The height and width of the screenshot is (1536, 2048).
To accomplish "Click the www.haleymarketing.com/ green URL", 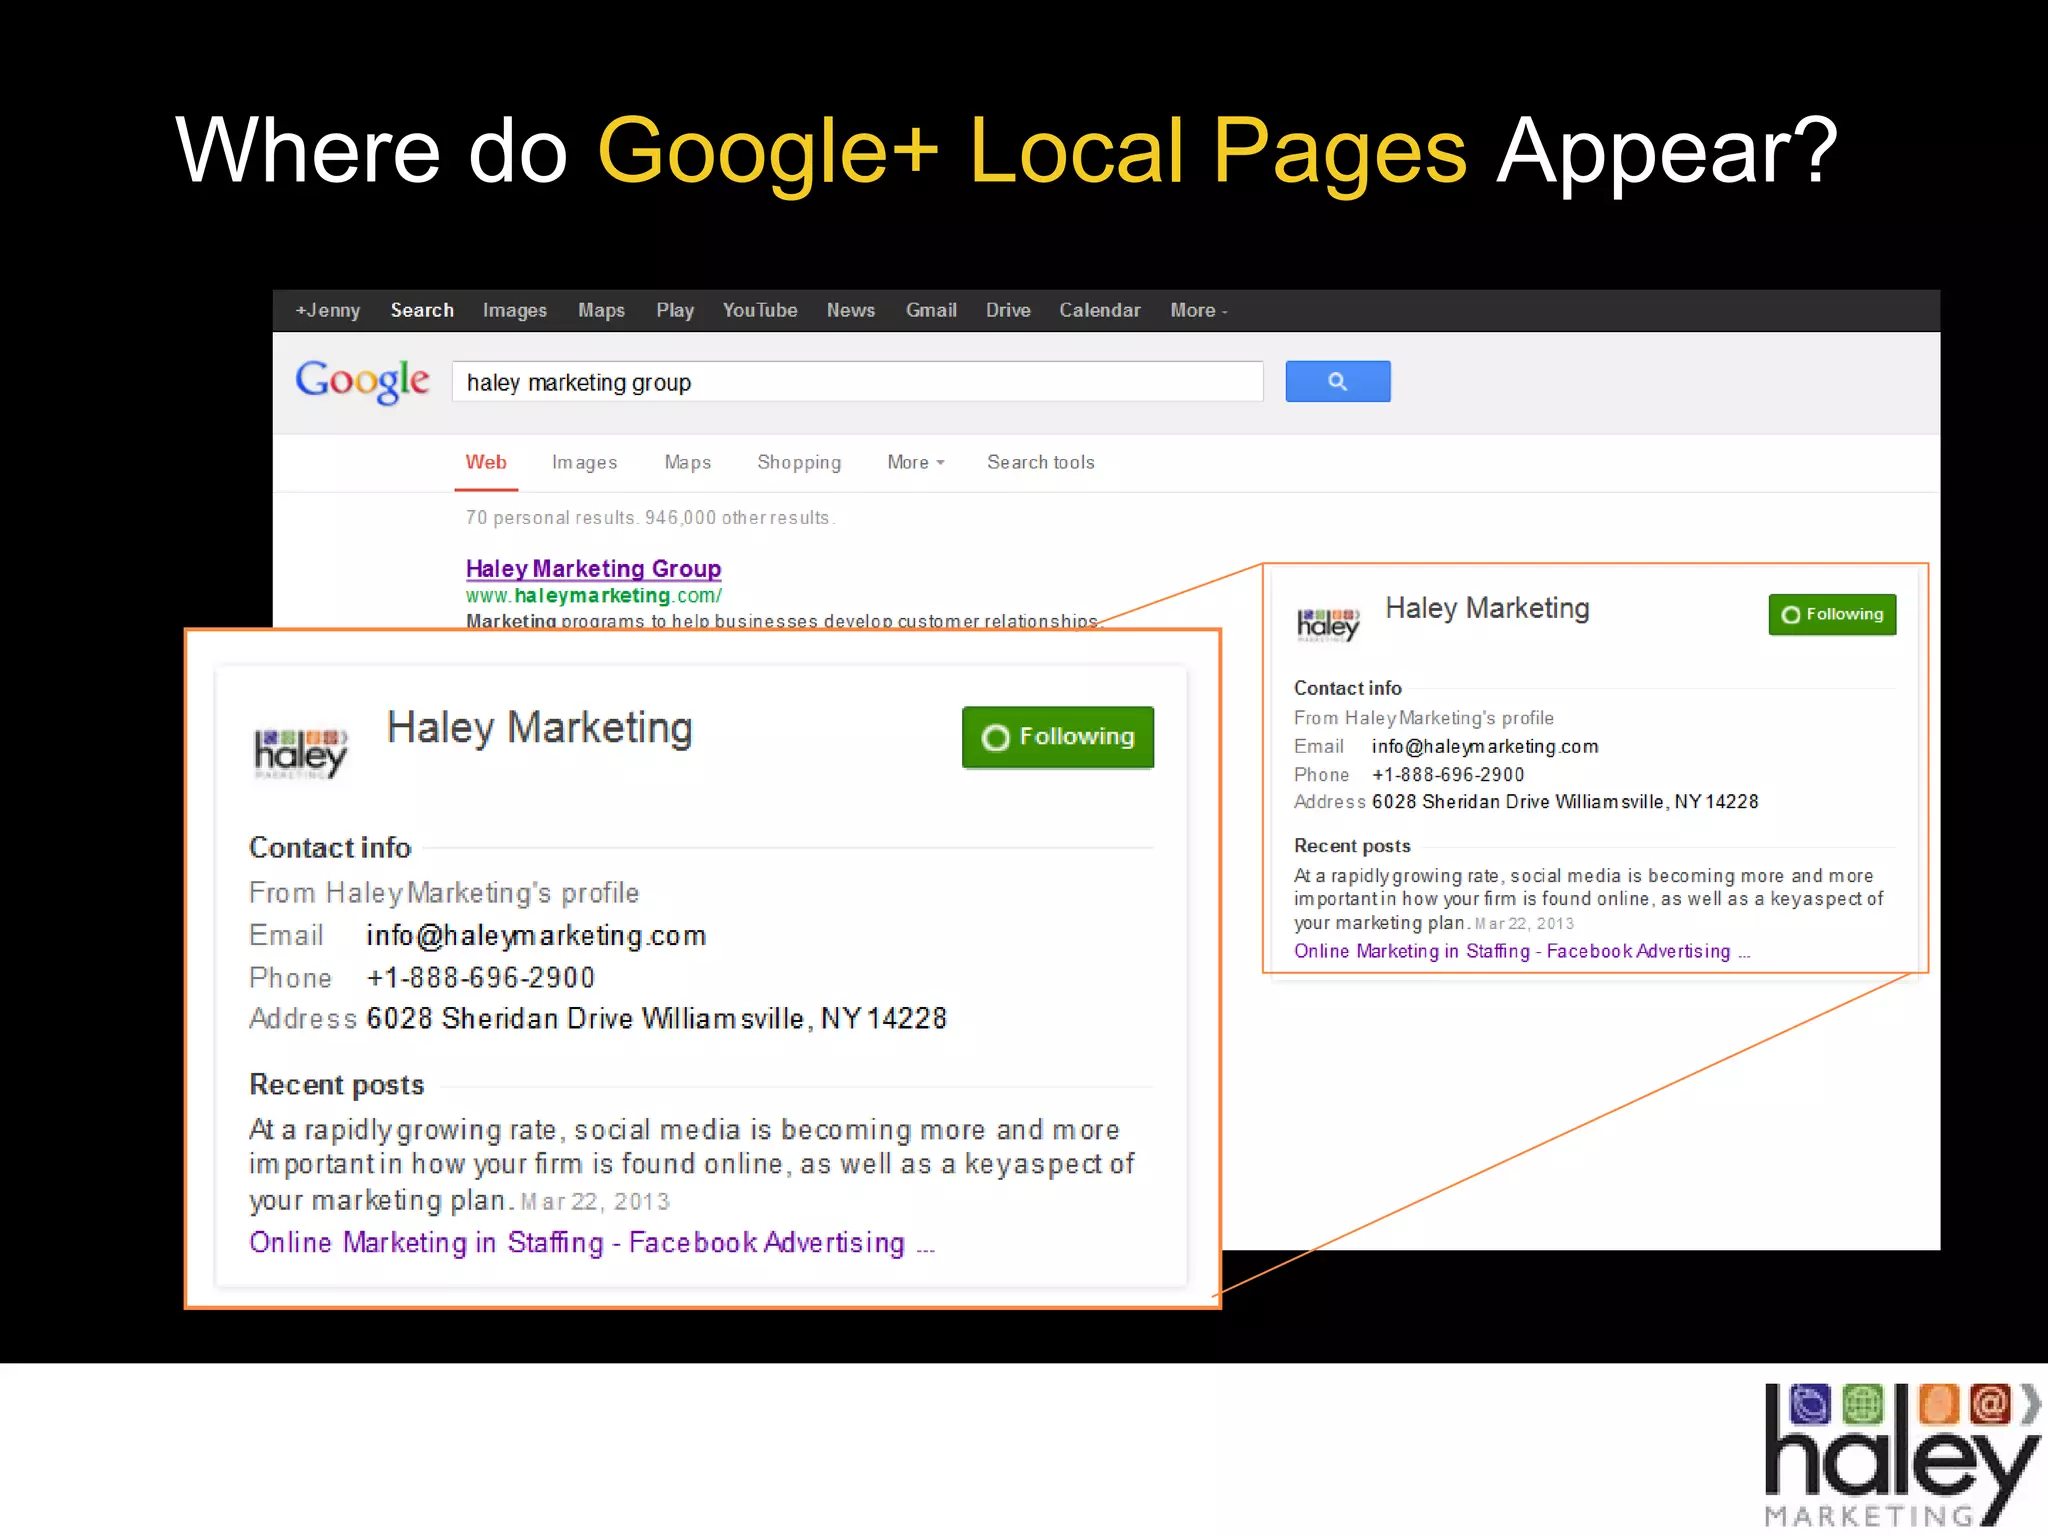I will pos(593,596).
